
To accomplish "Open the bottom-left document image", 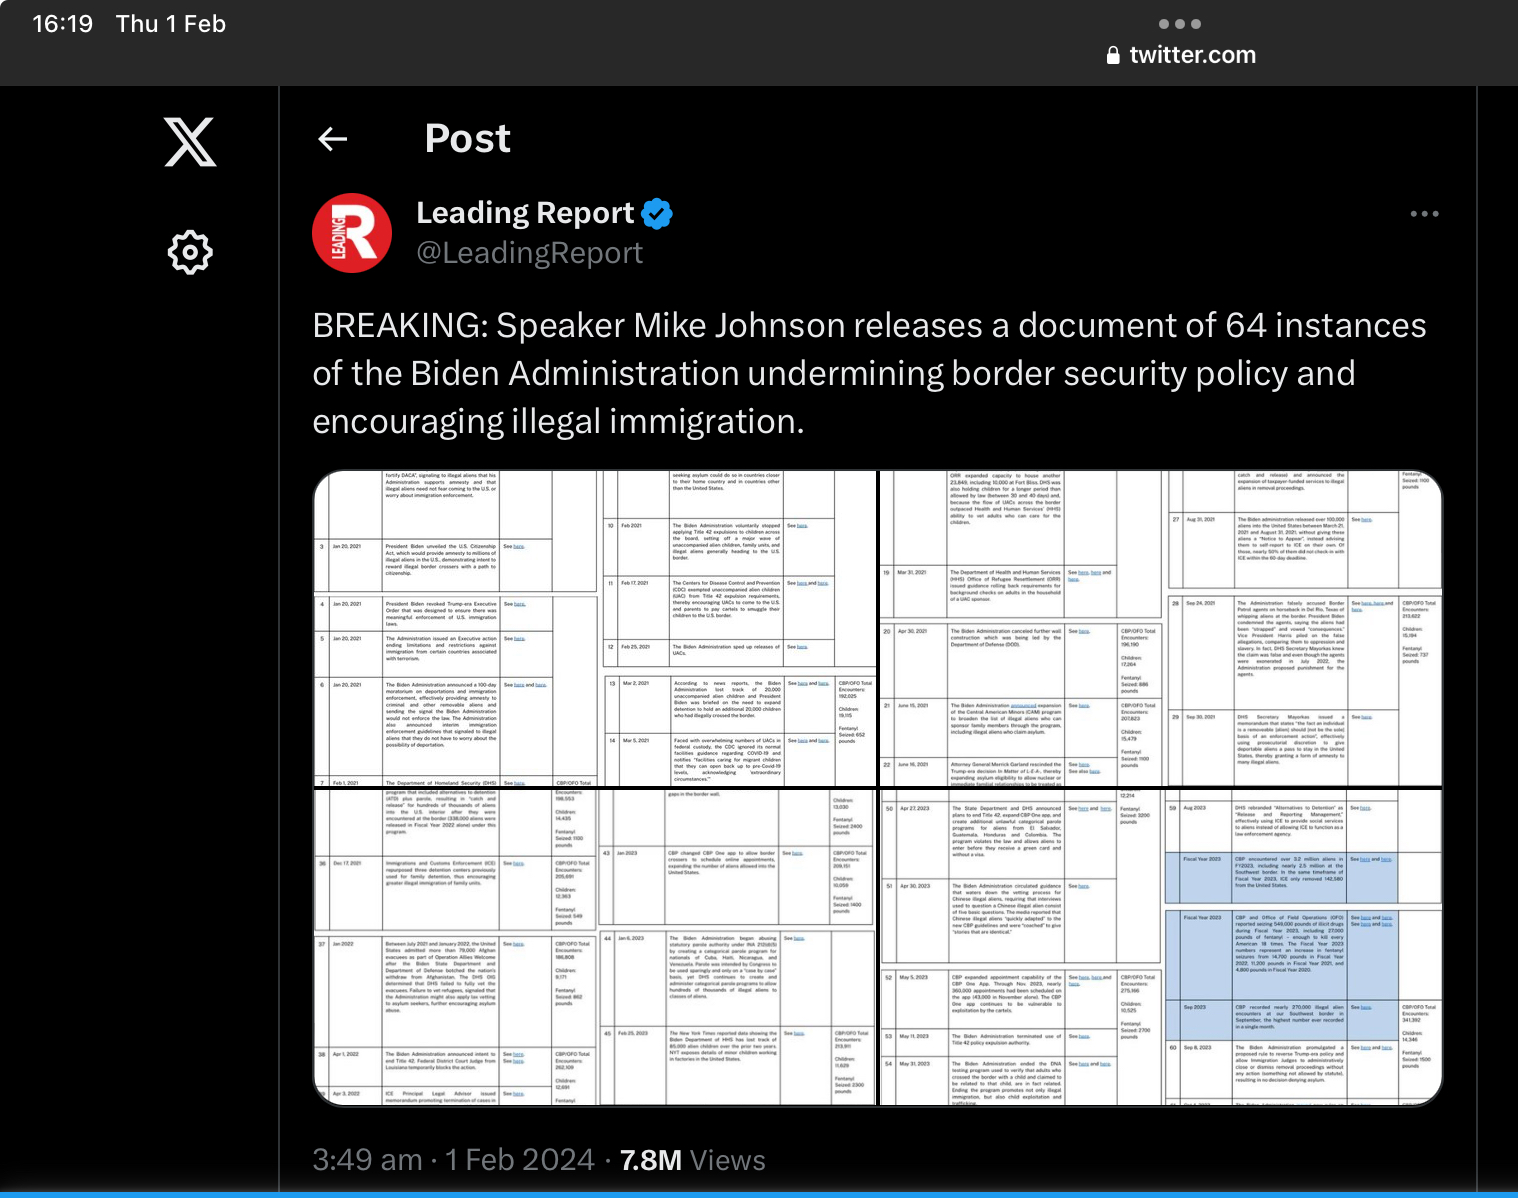I will click(595, 947).
